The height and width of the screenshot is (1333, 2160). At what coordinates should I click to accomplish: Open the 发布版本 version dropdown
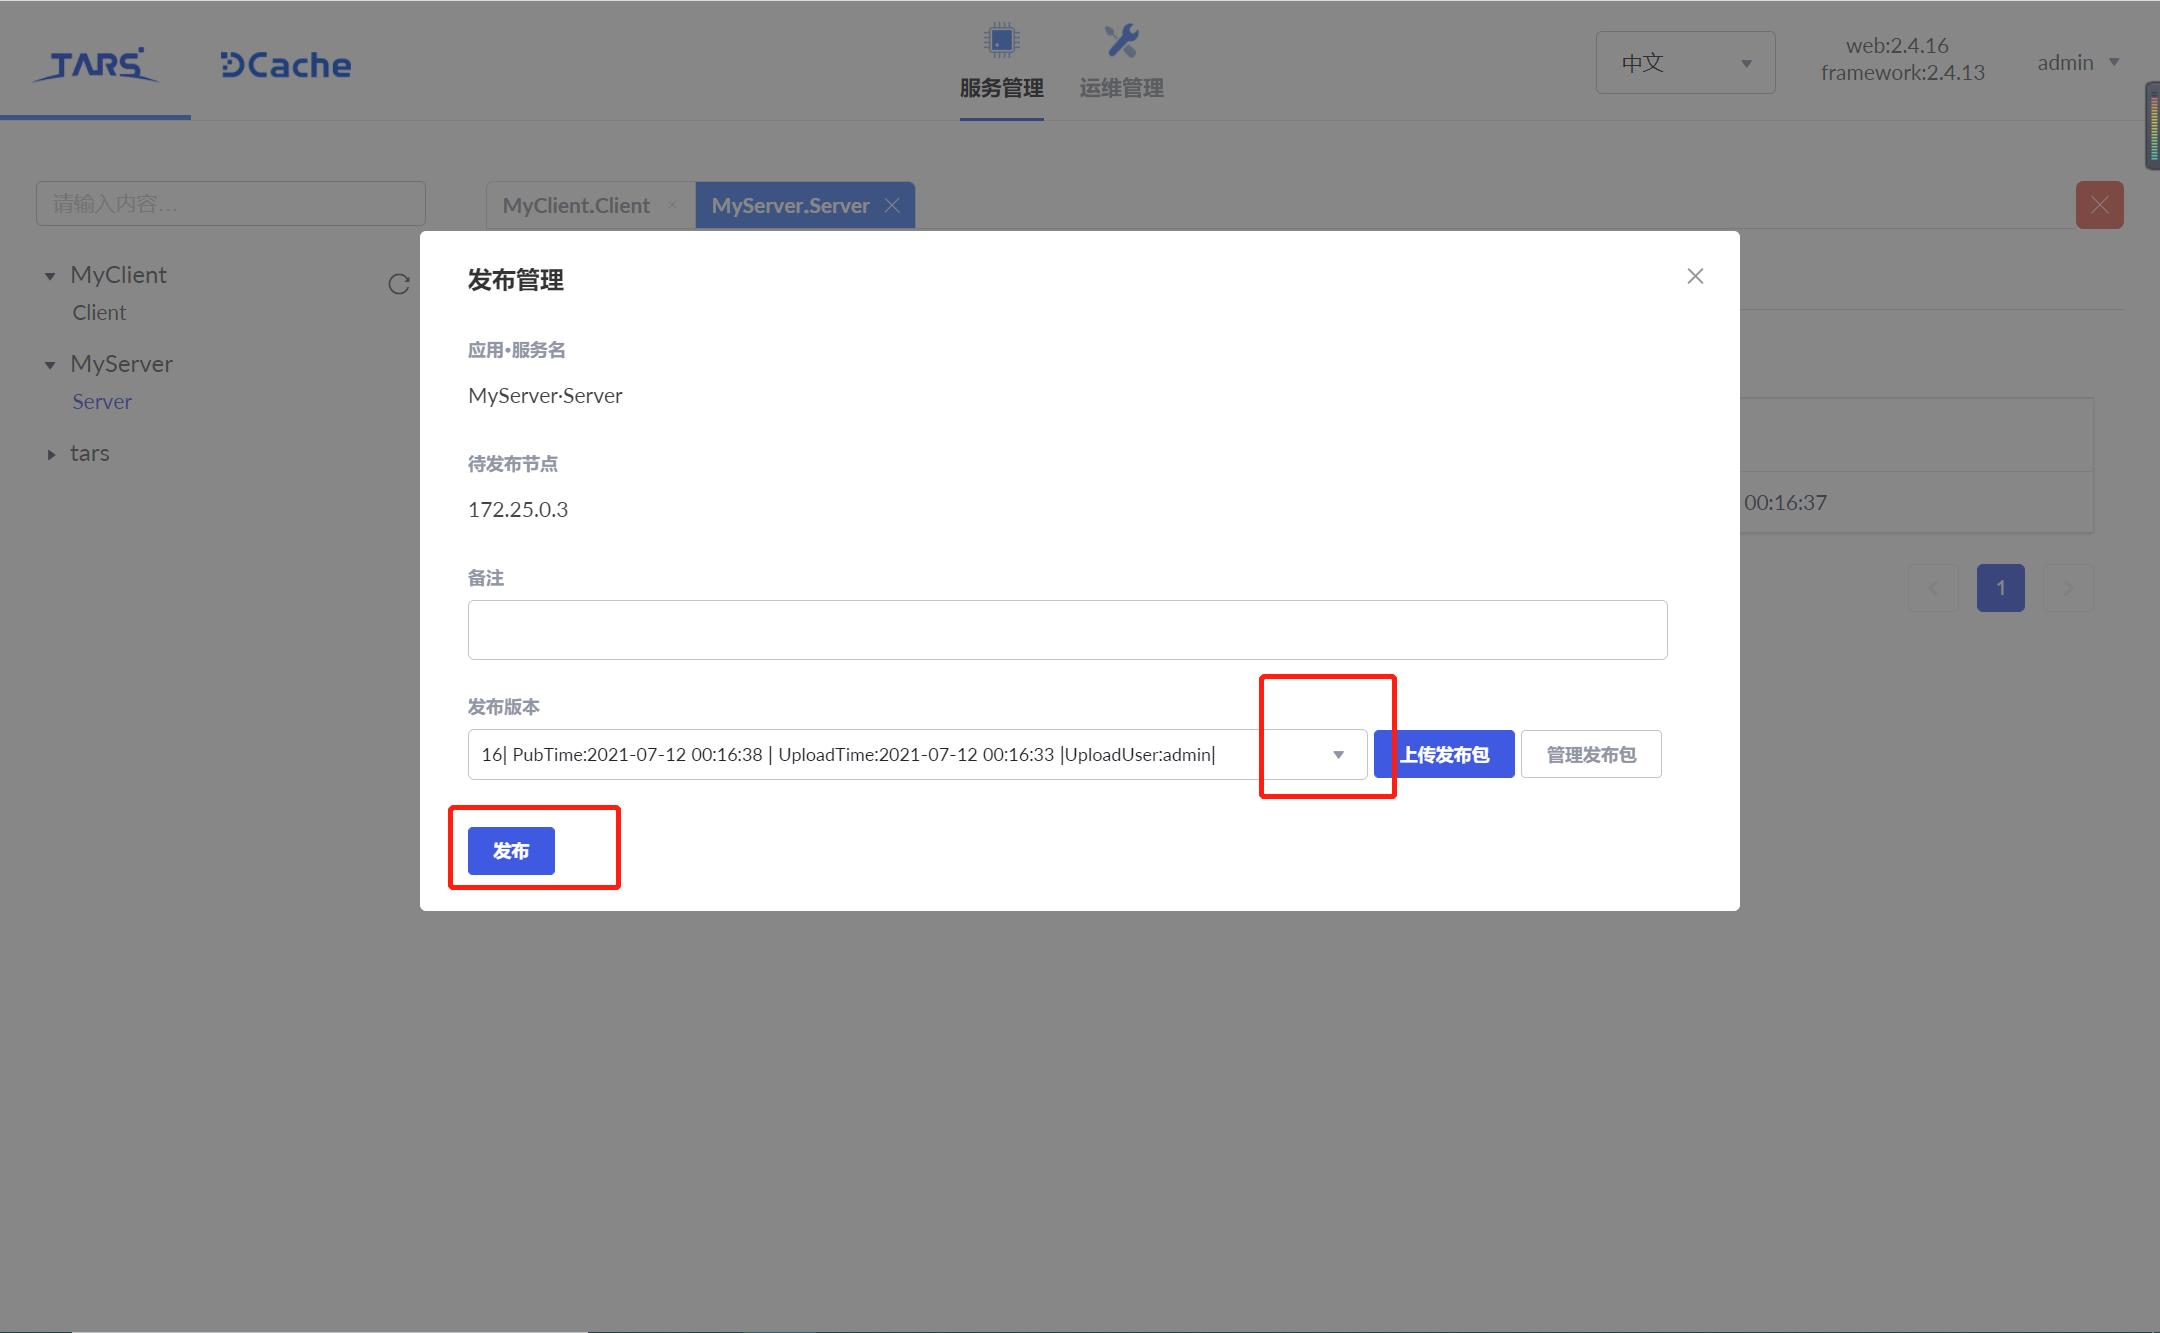tap(1339, 755)
